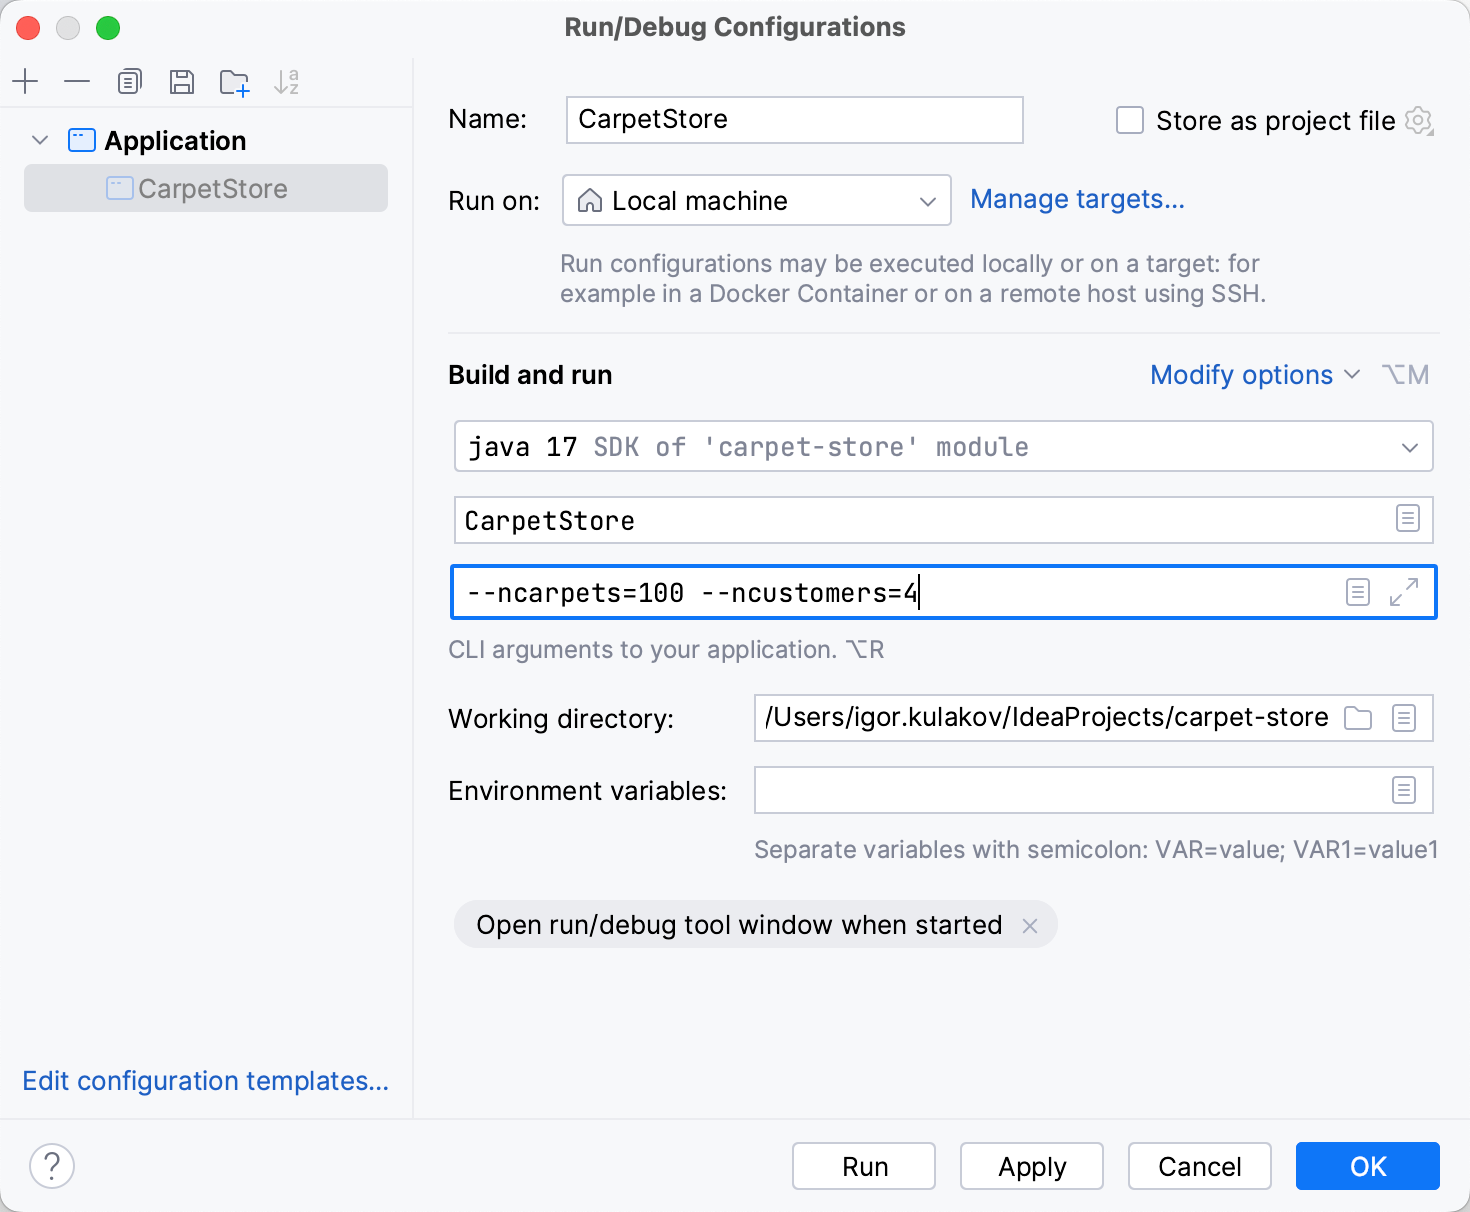Select CarpetStore configuration in the tree

click(212, 189)
